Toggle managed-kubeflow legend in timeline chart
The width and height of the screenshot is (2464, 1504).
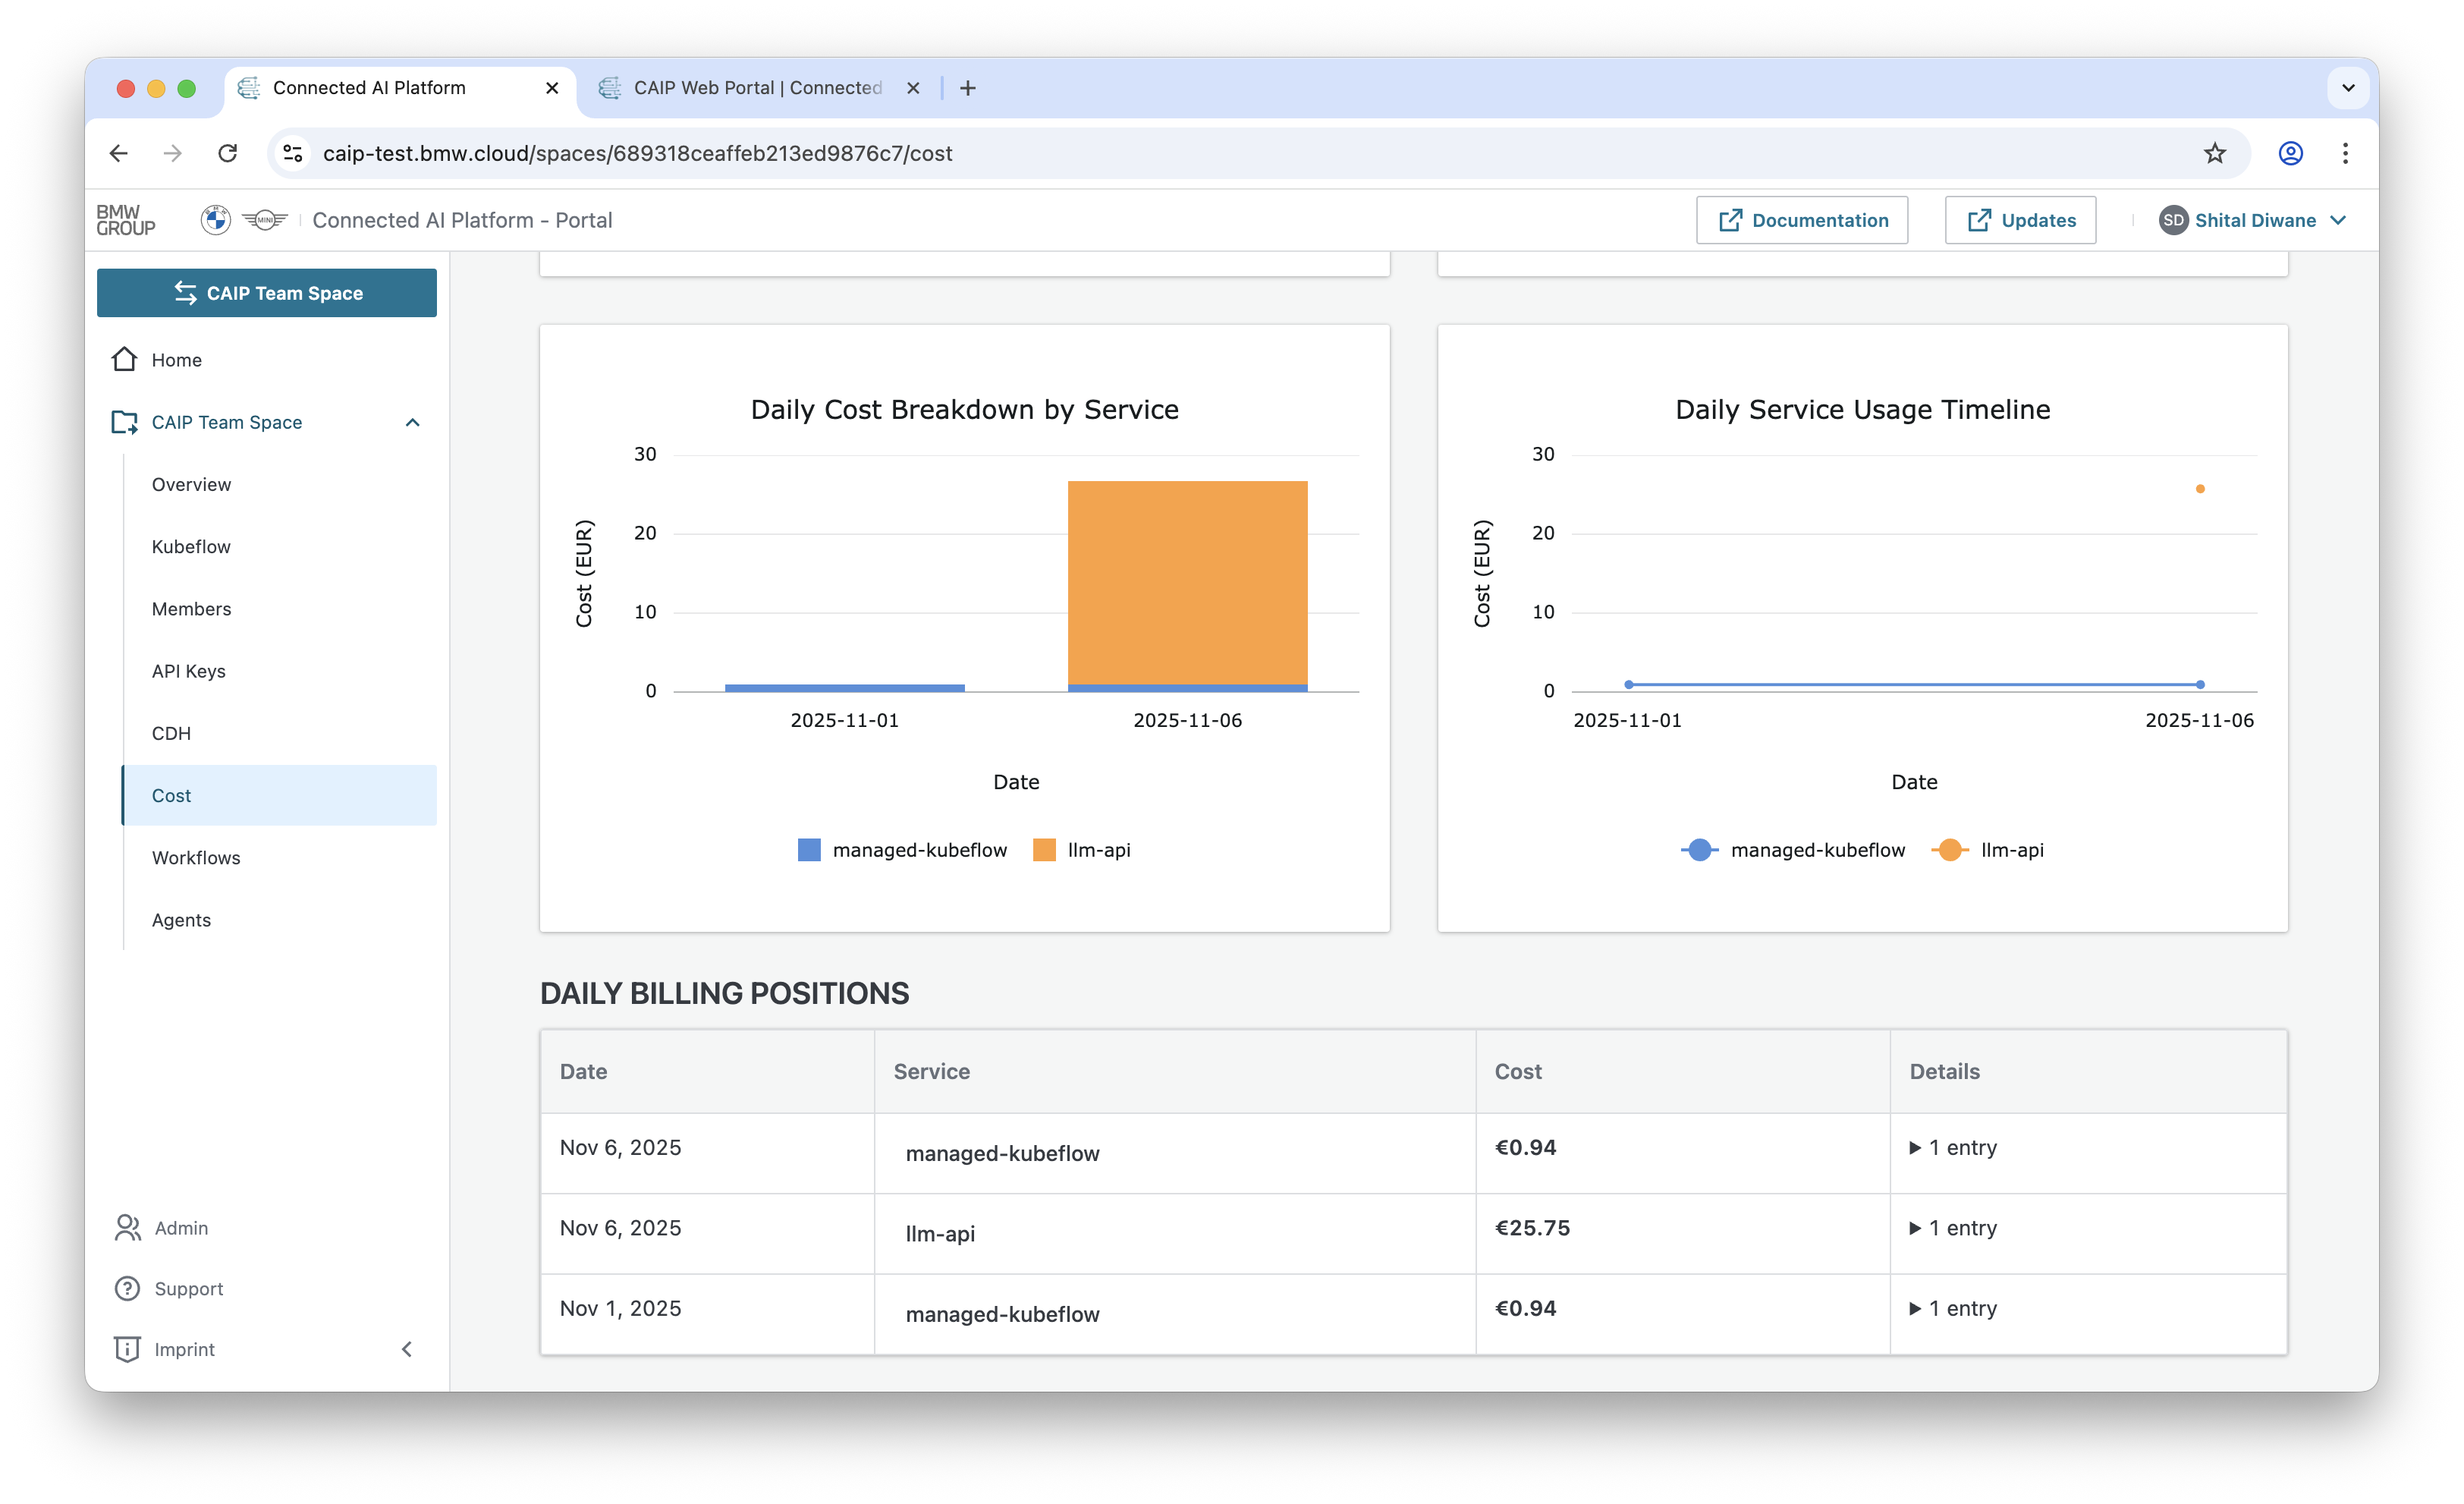pyautogui.click(x=1793, y=850)
